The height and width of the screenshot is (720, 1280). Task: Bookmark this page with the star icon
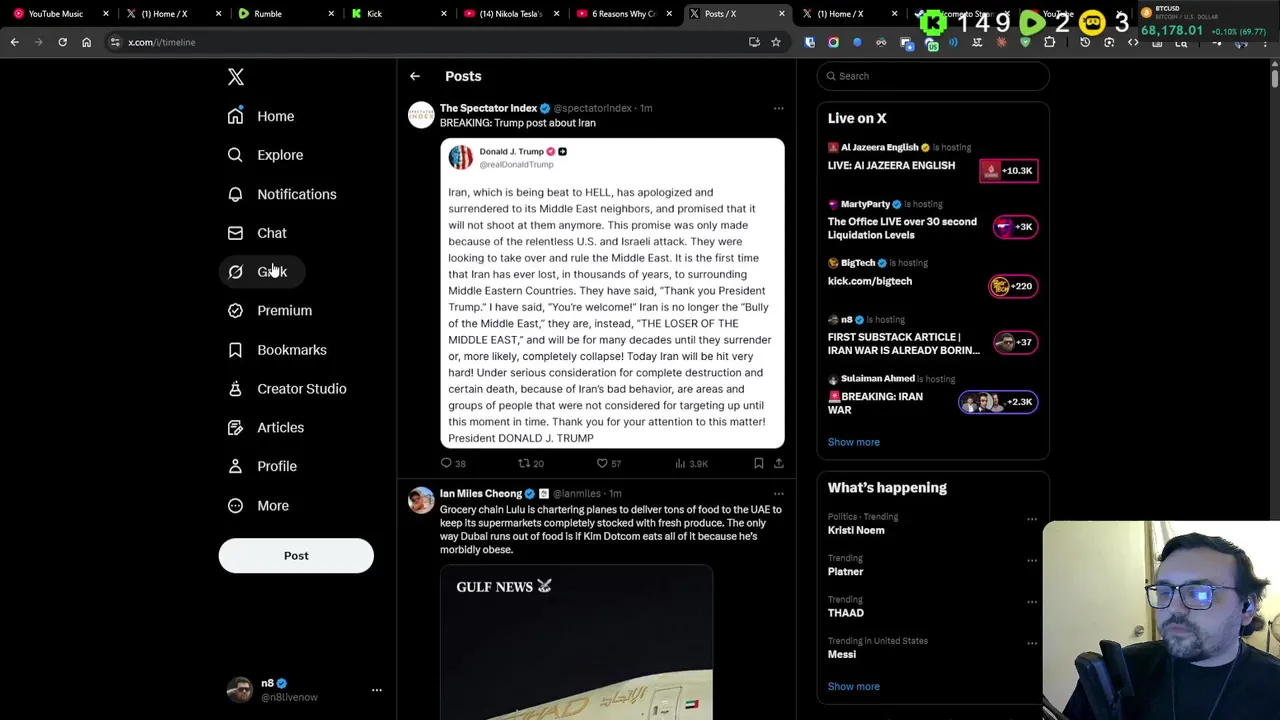[x=775, y=42]
